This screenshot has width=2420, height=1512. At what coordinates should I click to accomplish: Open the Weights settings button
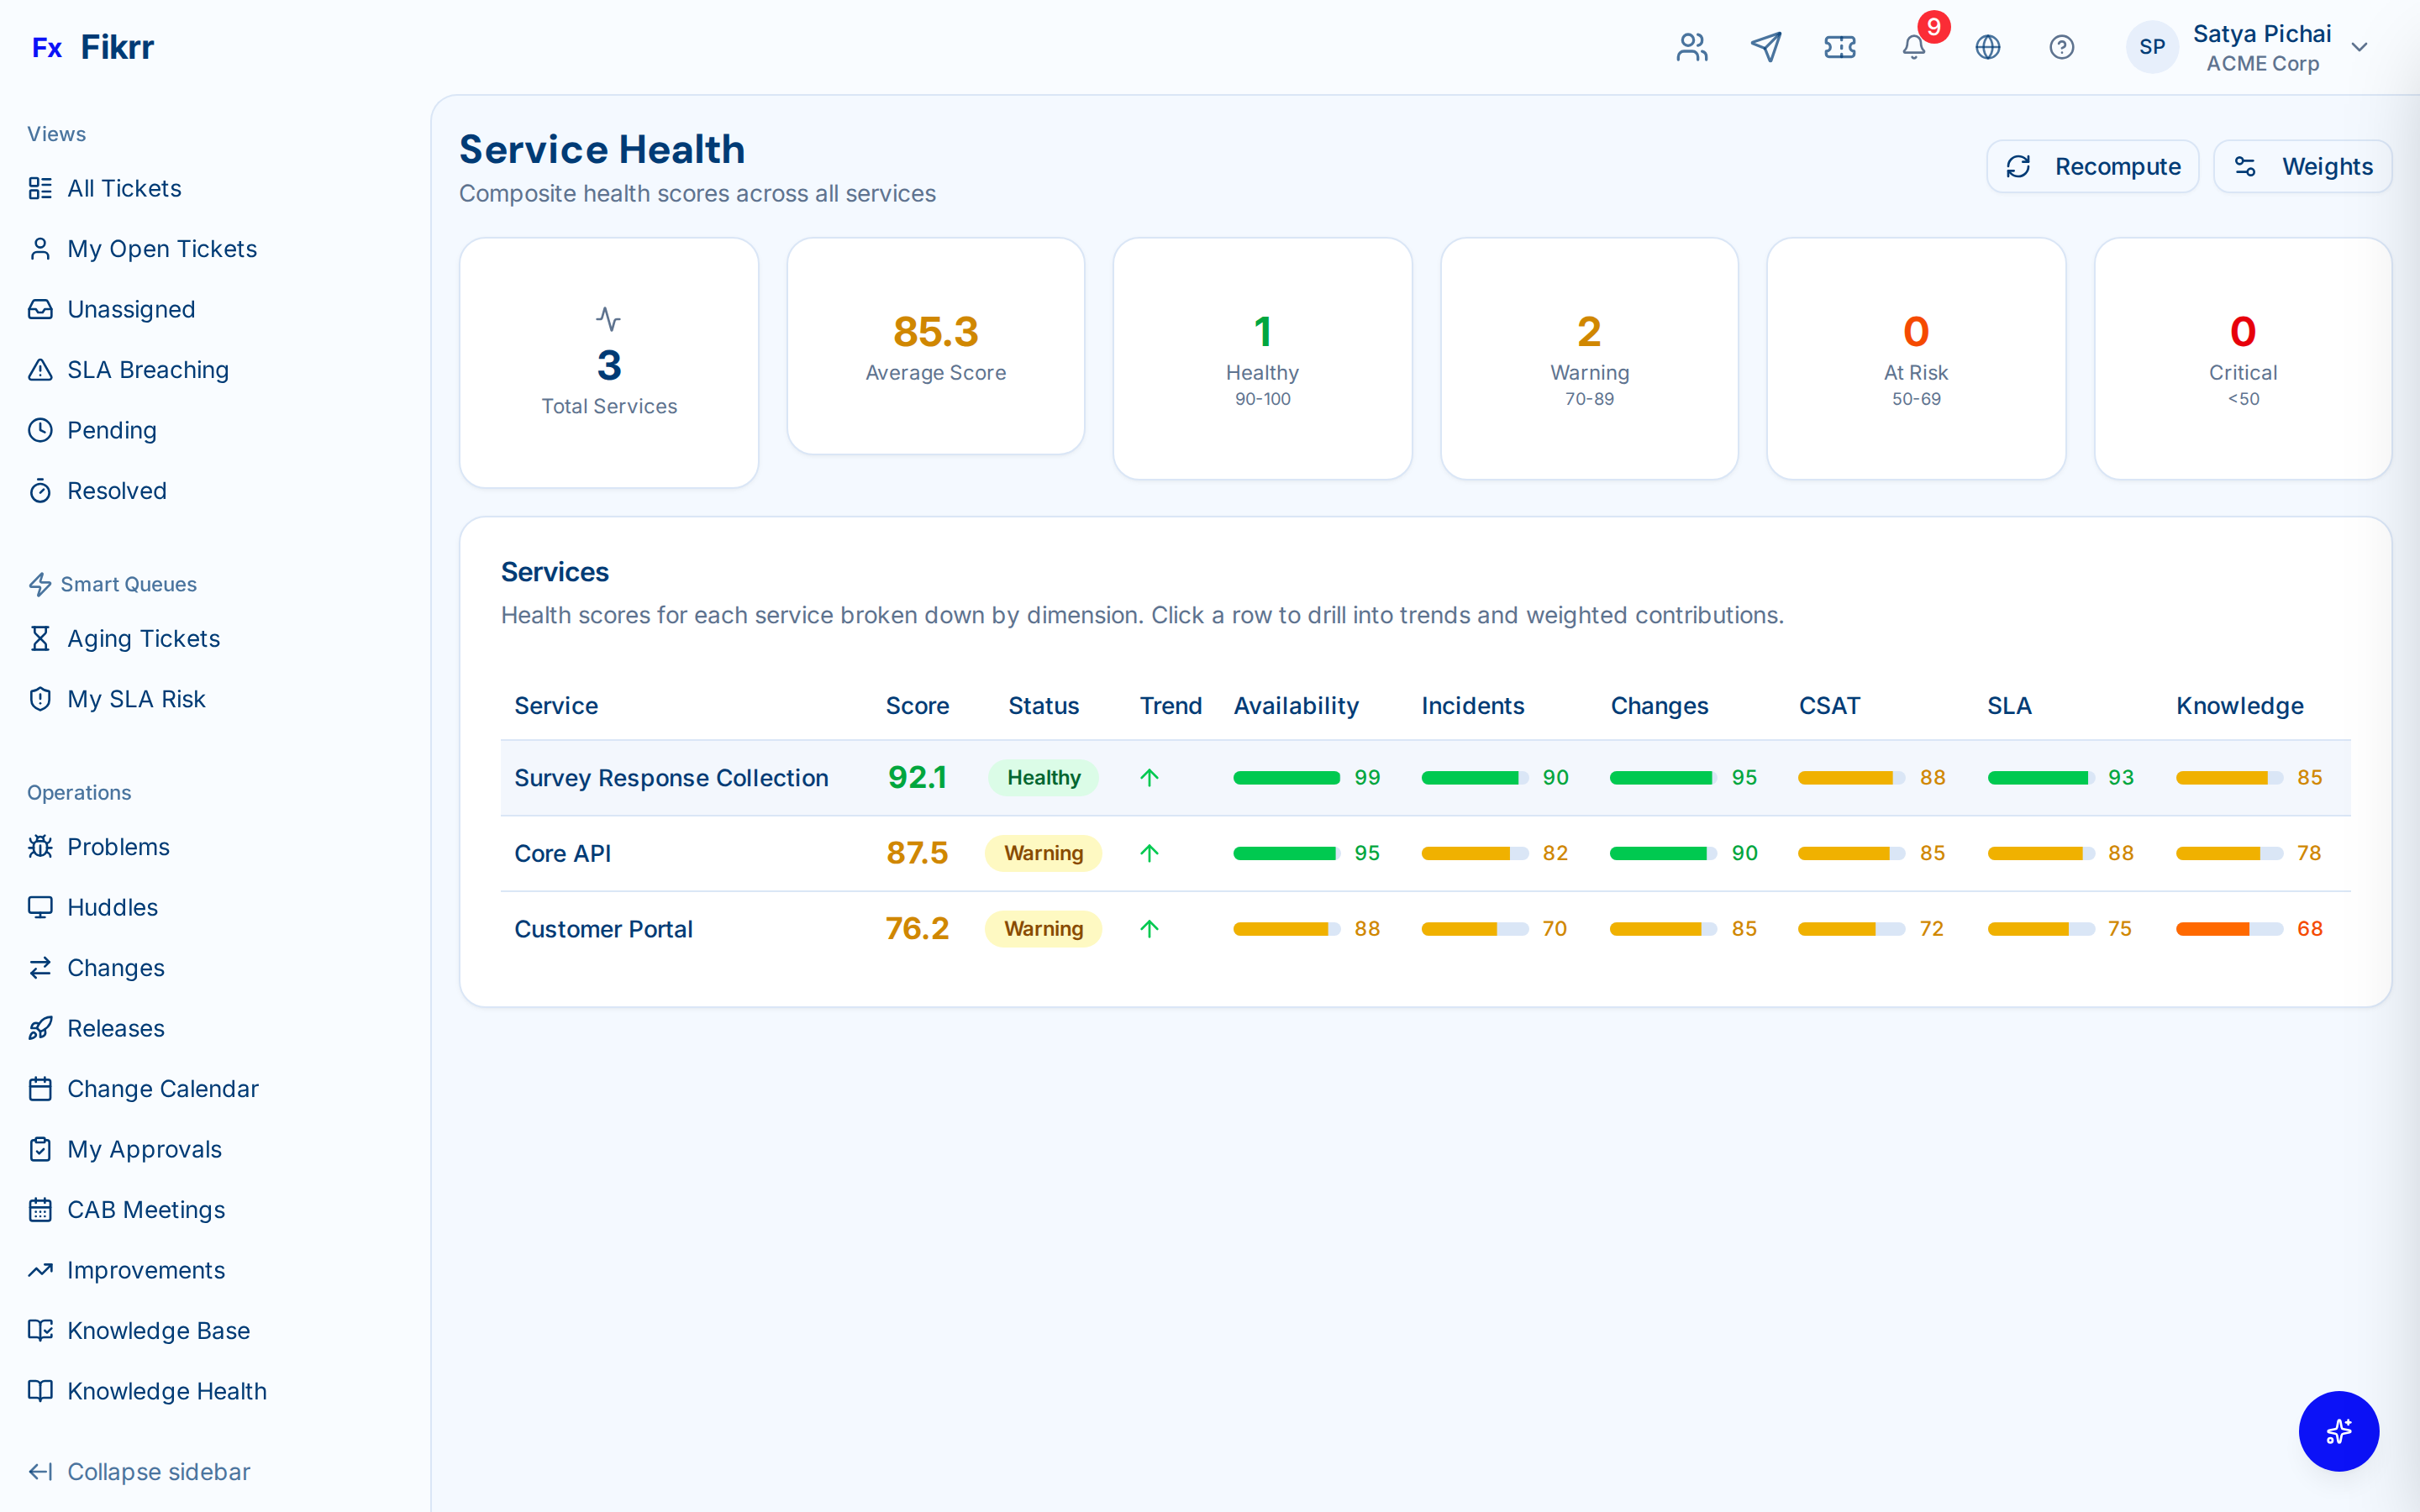click(2303, 166)
